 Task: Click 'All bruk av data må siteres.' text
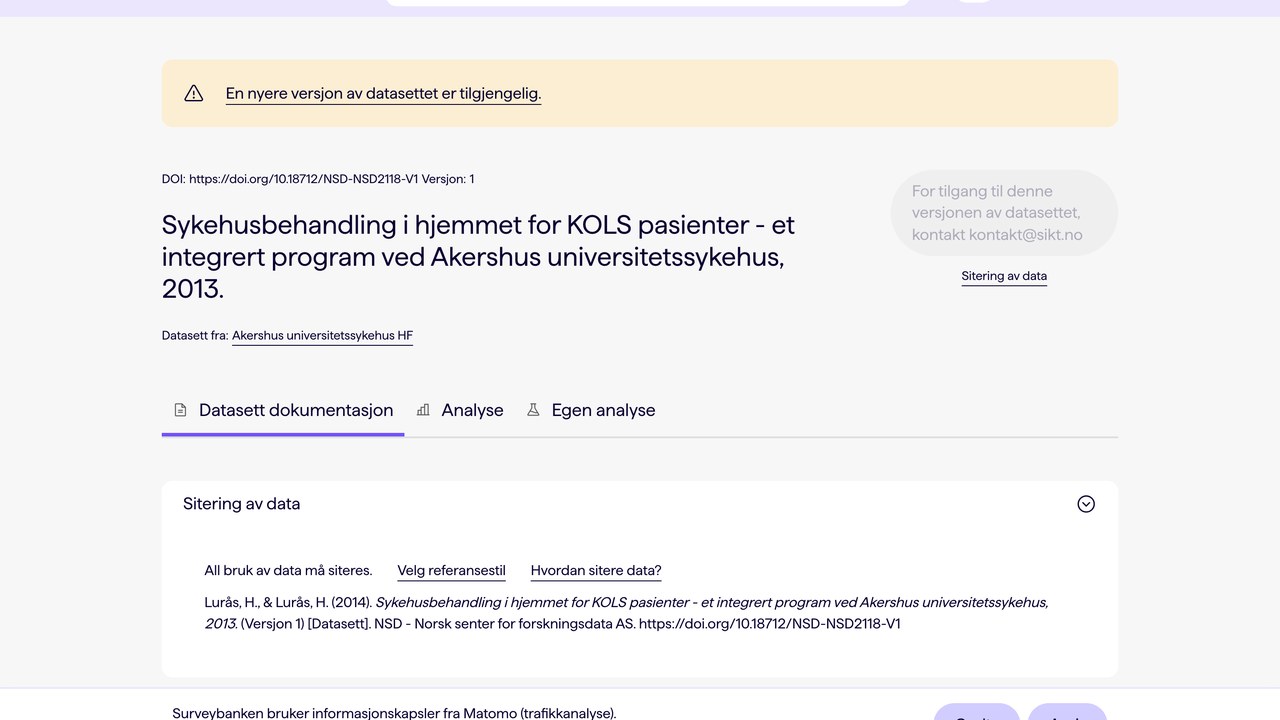pos(288,571)
